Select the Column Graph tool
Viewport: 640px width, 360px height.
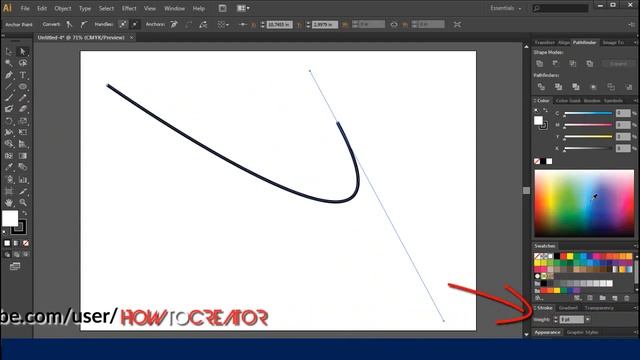pyautogui.click(x=23, y=180)
